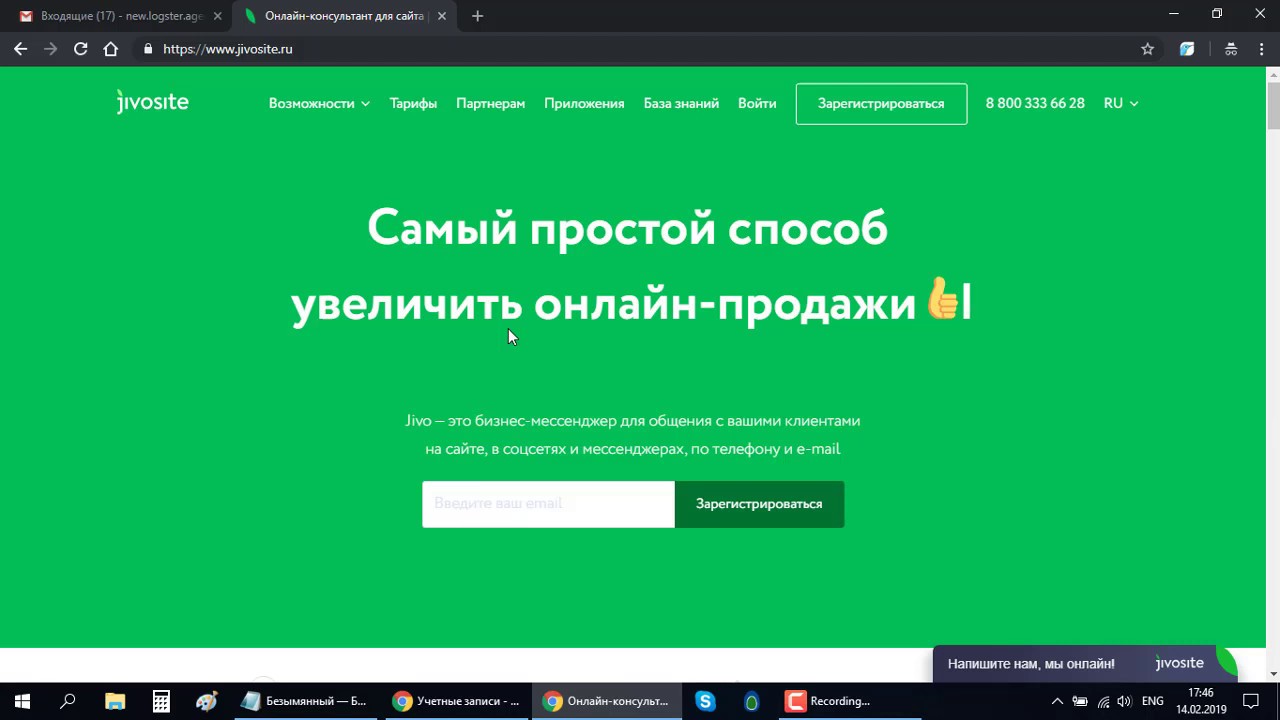Open the Приложения page
1280x720 pixels.
tap(584, 103)
